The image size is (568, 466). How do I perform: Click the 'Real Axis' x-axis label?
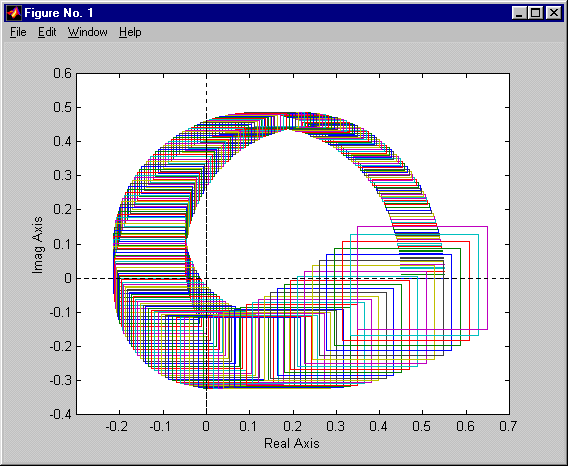click(292, 443)
